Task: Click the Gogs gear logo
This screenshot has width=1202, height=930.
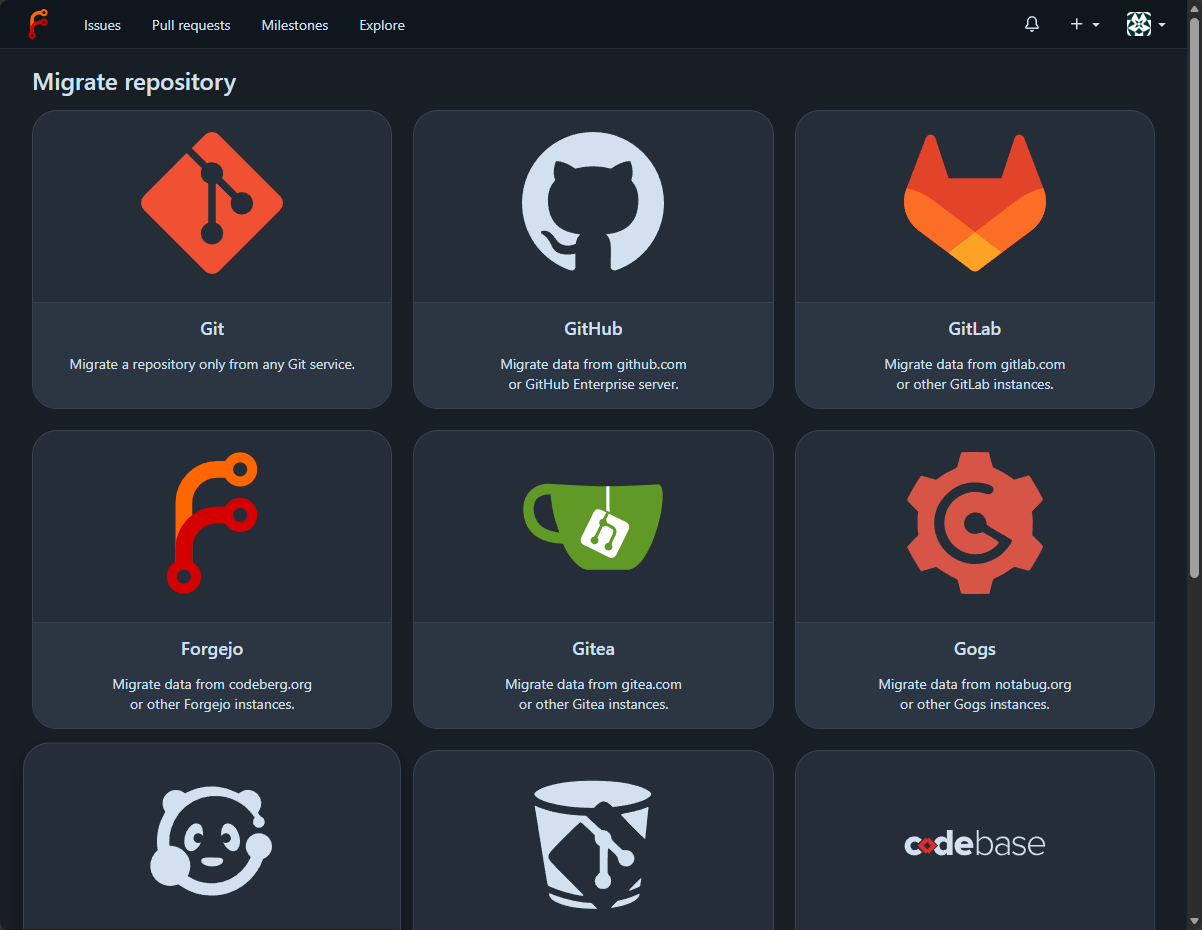Action: [975, 523]
